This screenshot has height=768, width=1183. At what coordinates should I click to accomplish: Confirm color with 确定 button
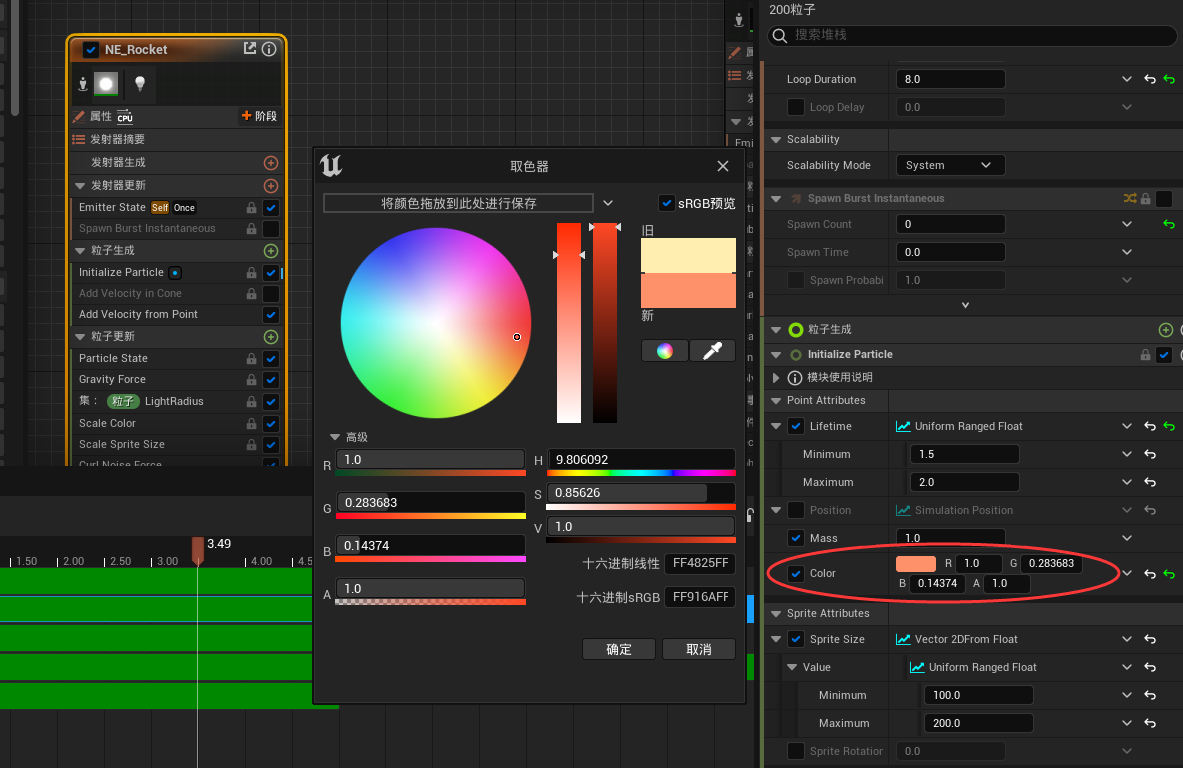coord(619,650)
